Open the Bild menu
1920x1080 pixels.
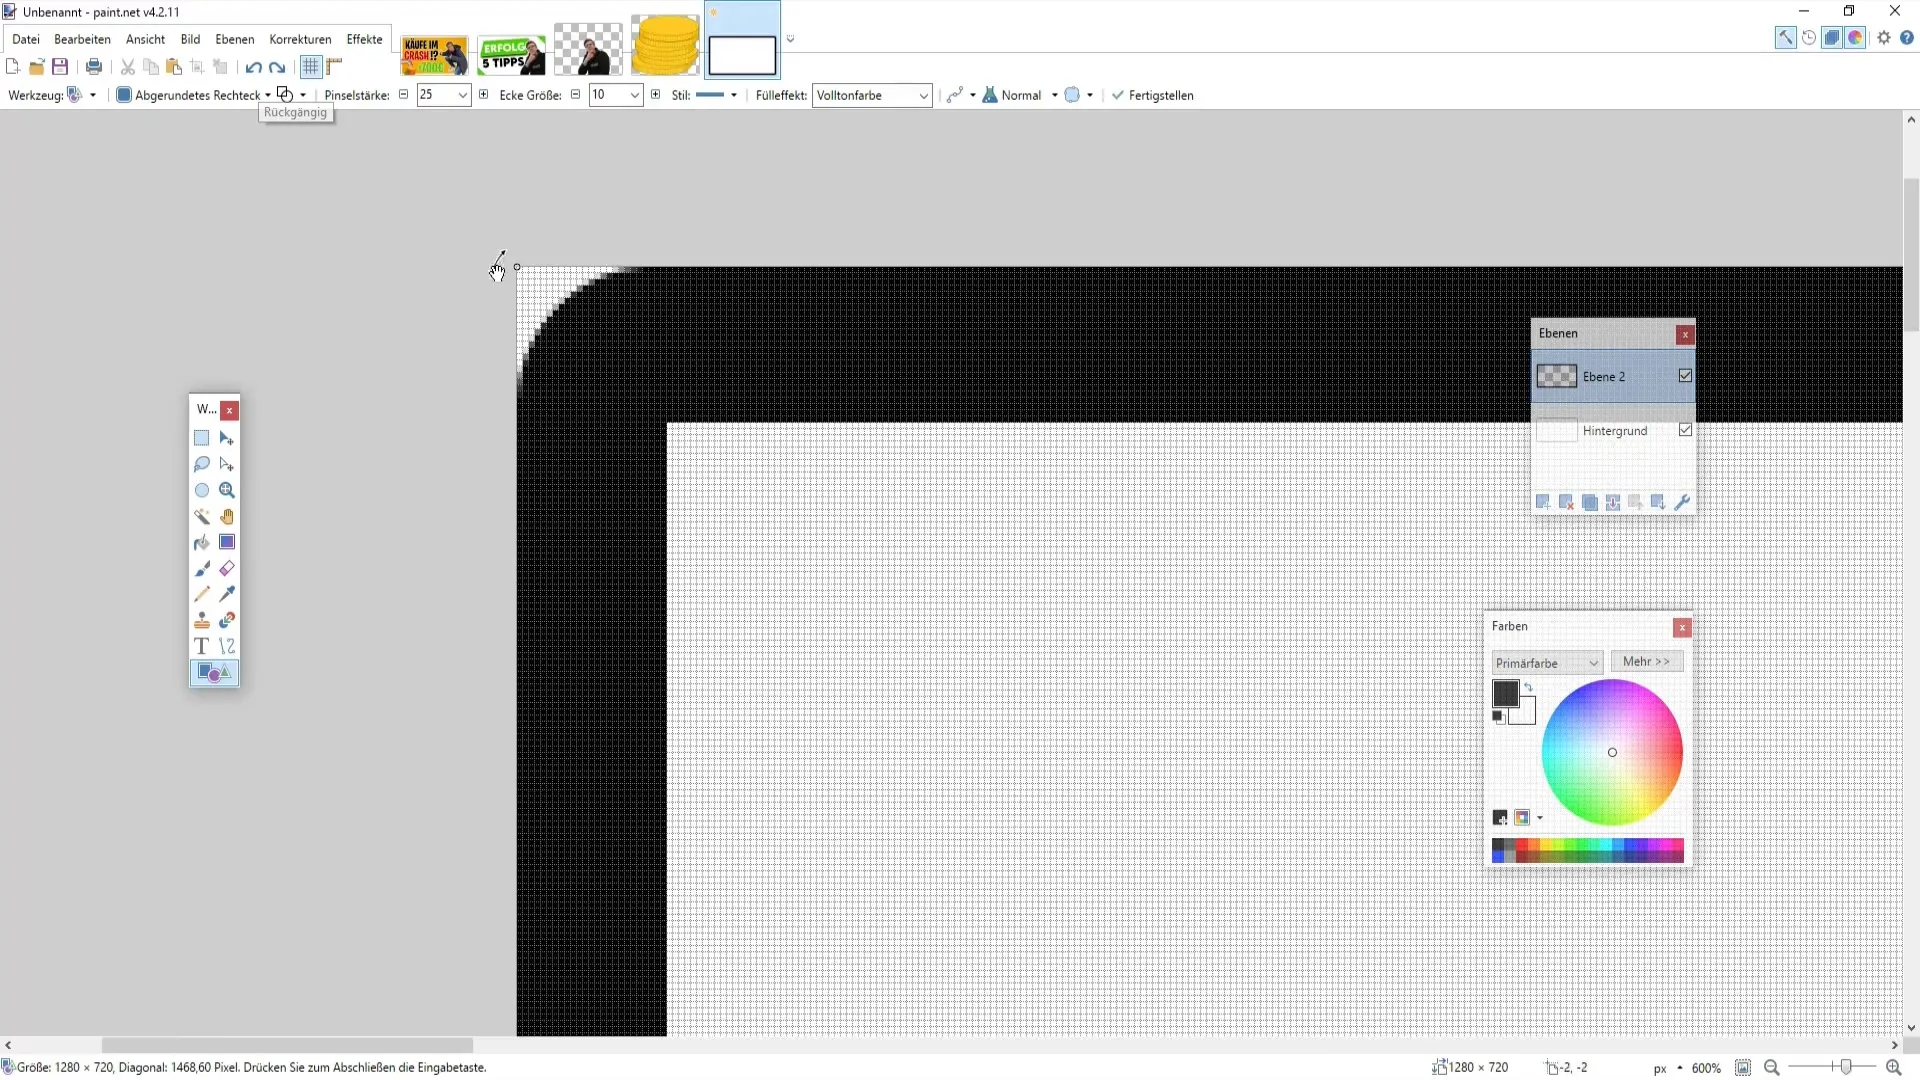click(190, 39)
